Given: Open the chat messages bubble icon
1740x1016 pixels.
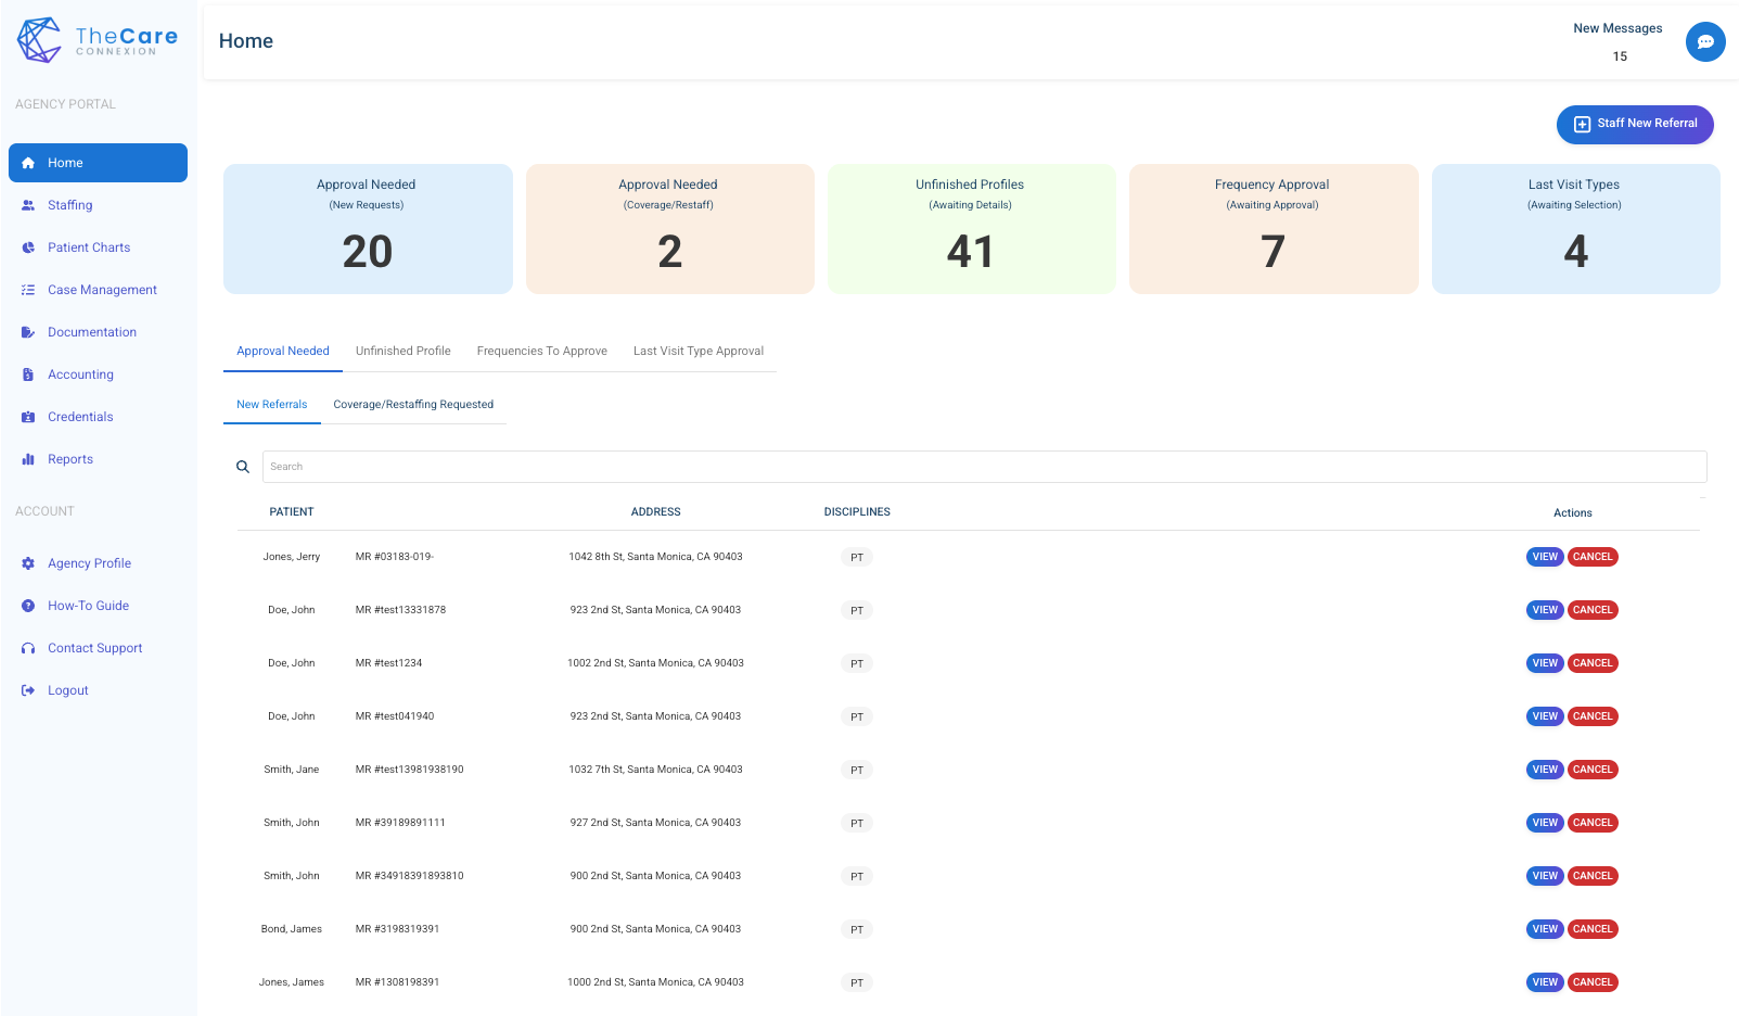Looking at the screenshot, I should (x=1705, y=42).
